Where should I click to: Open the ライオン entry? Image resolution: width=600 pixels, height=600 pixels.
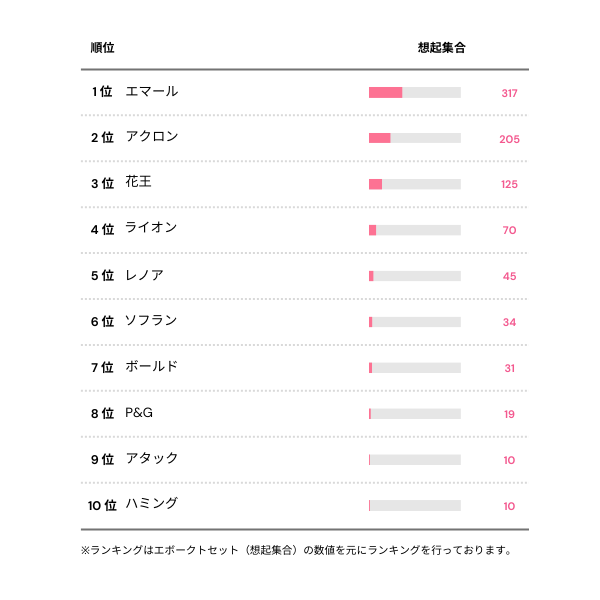(151, 229)
